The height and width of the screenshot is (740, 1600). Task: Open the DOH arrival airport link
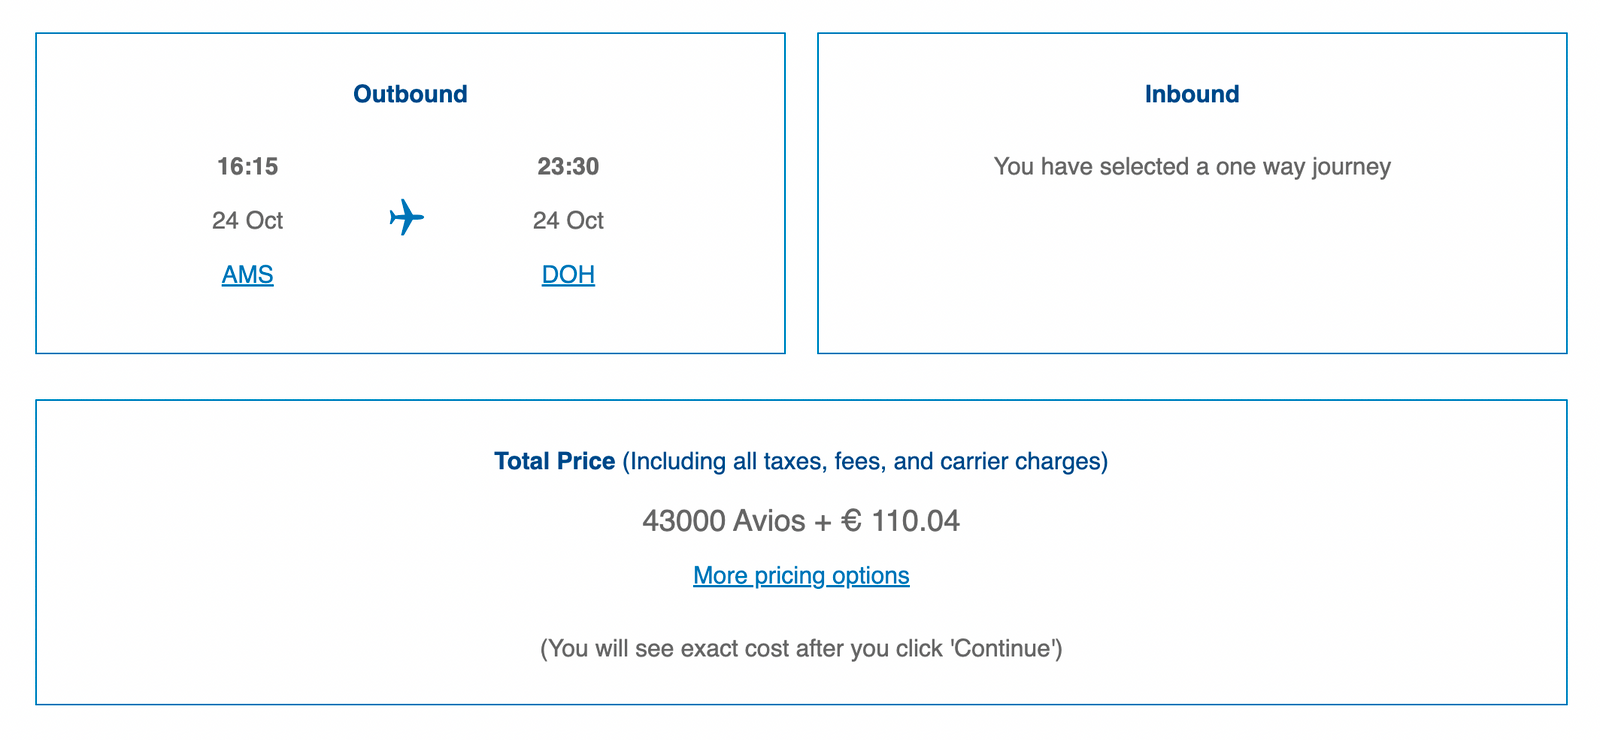click(x=568, y=274)
